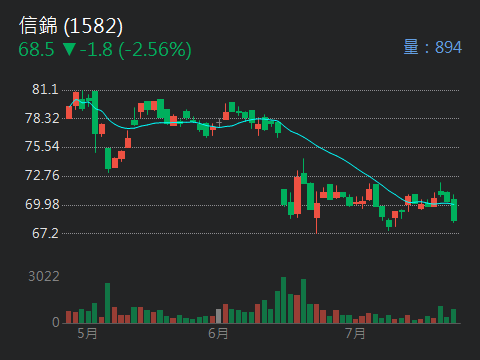This screenshot has height=360, width=480.
Task: Click the 69.98 price axis label
Action: click(x=42, y=204)
